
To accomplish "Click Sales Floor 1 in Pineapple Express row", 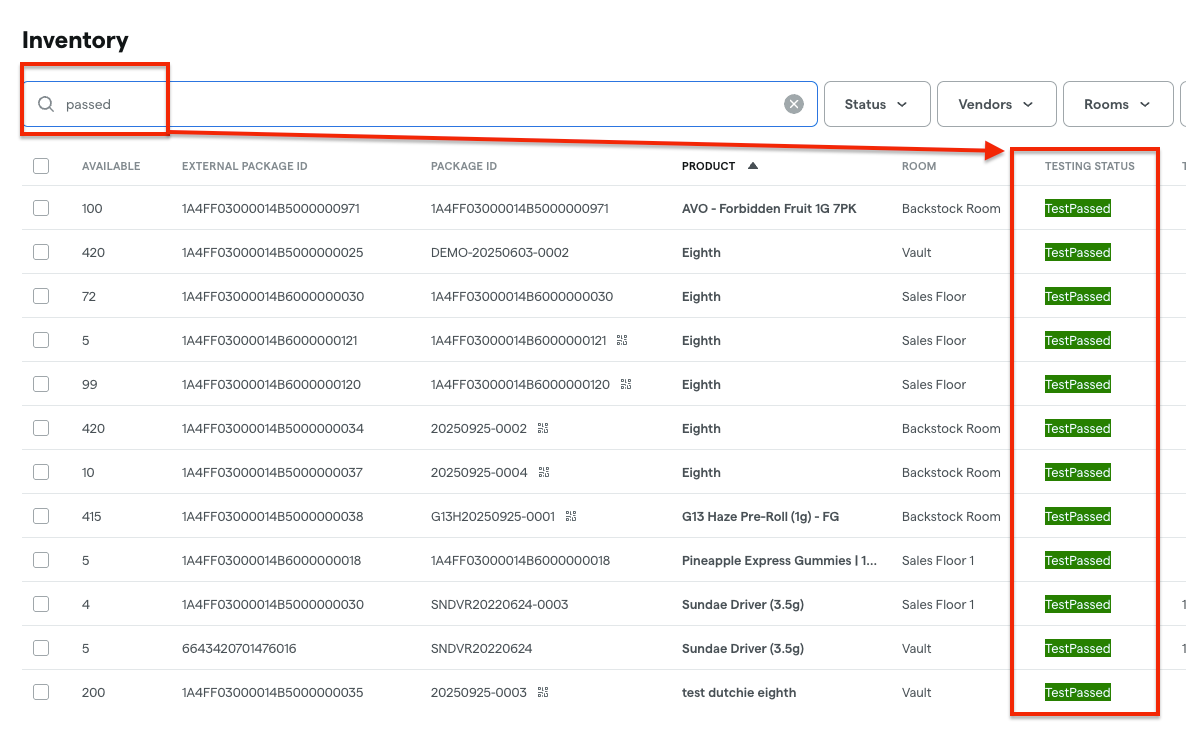I will pyautogui.click(x=938, y=560).
